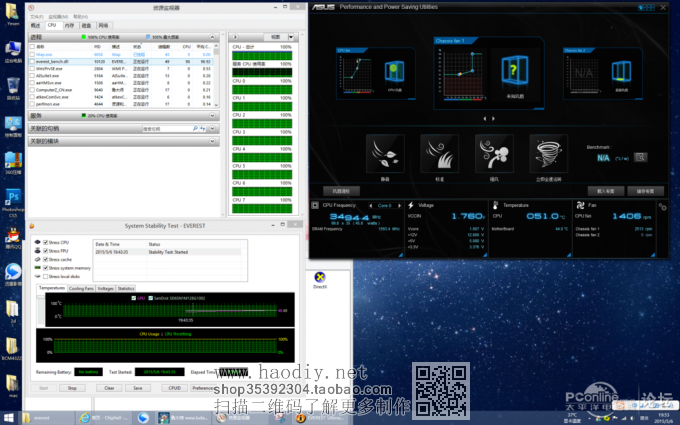
Task: Open the Recycle Bin desktop icon
Action: [13, 84]
